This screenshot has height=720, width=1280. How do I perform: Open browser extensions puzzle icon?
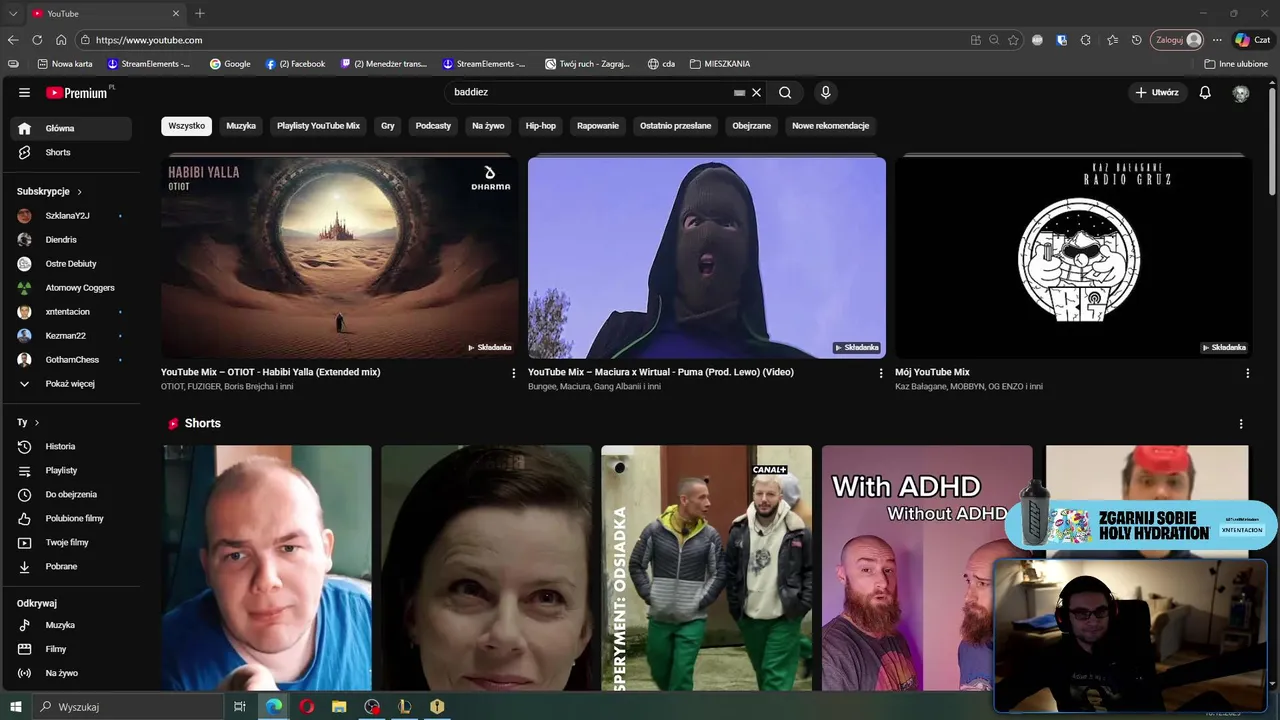point(1086,40)
